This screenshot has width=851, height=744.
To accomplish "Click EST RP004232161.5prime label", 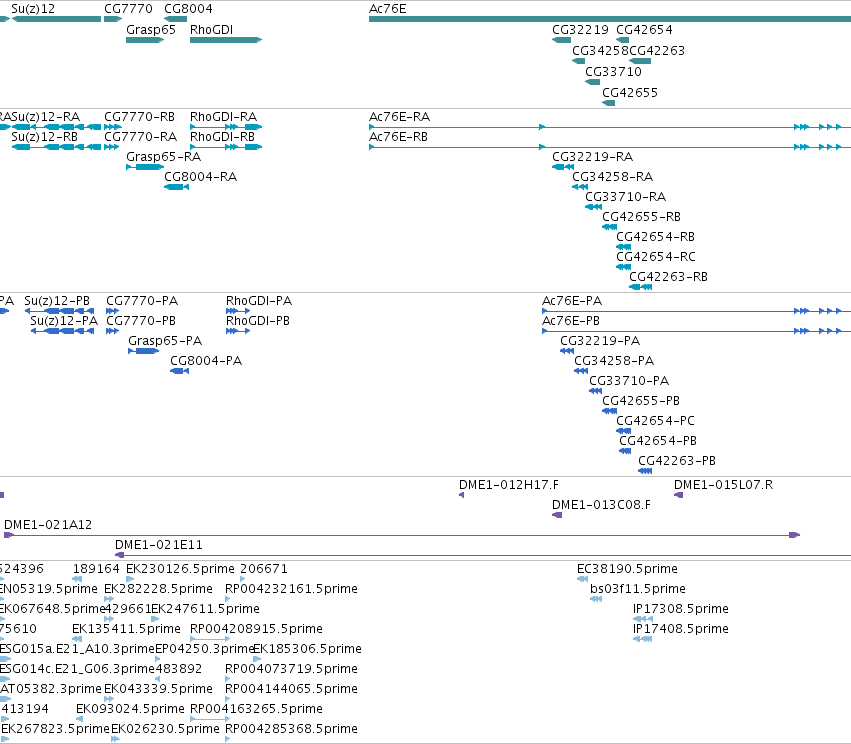I will [291, 589].
